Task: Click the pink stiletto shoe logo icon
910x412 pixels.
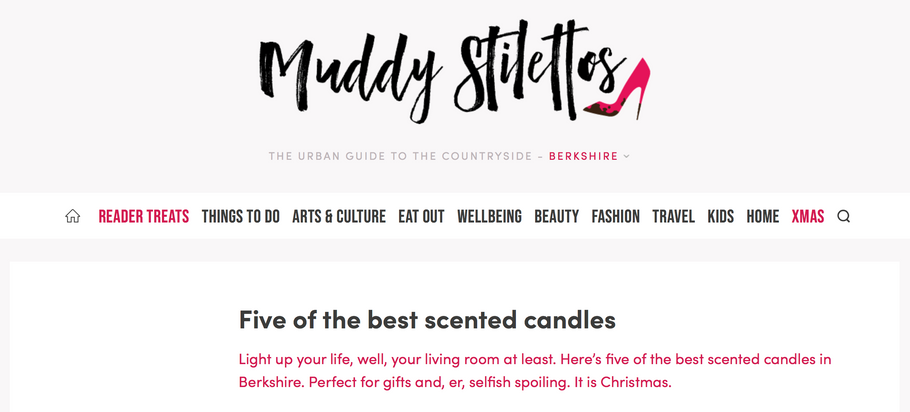Action: tap(620, 88)
